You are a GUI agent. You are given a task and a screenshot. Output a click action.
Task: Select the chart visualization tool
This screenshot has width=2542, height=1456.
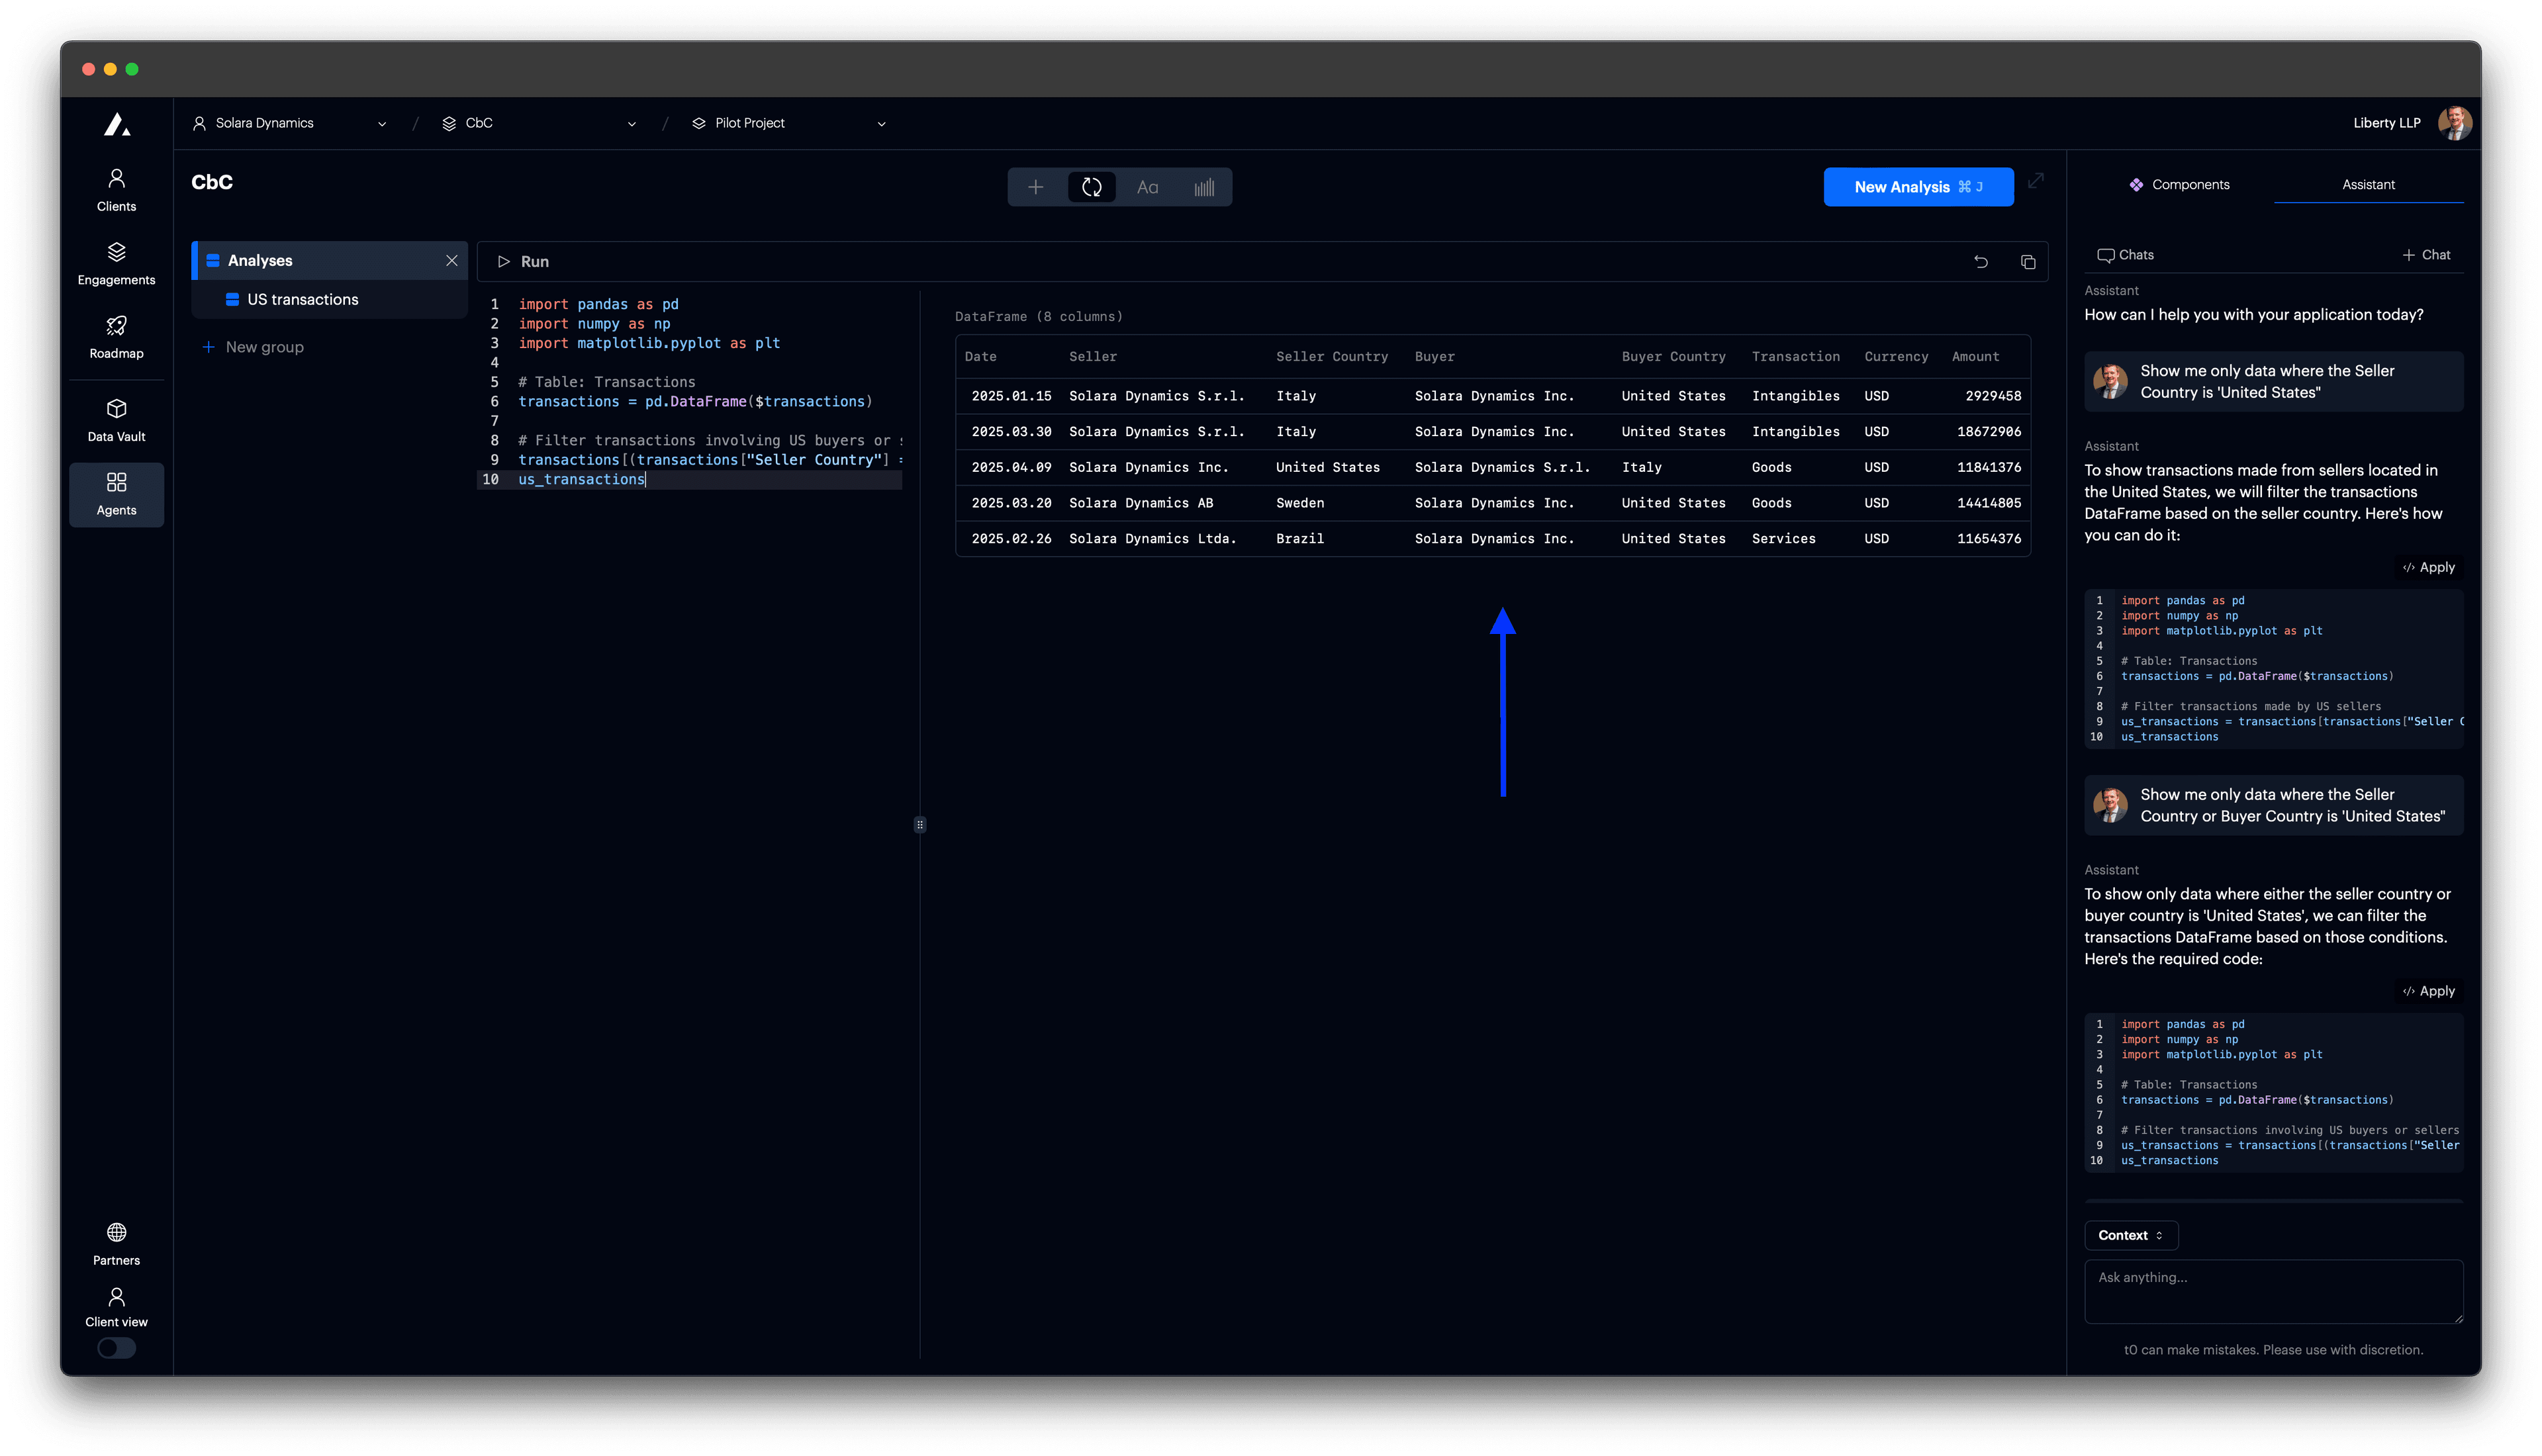coord(1204,187)
